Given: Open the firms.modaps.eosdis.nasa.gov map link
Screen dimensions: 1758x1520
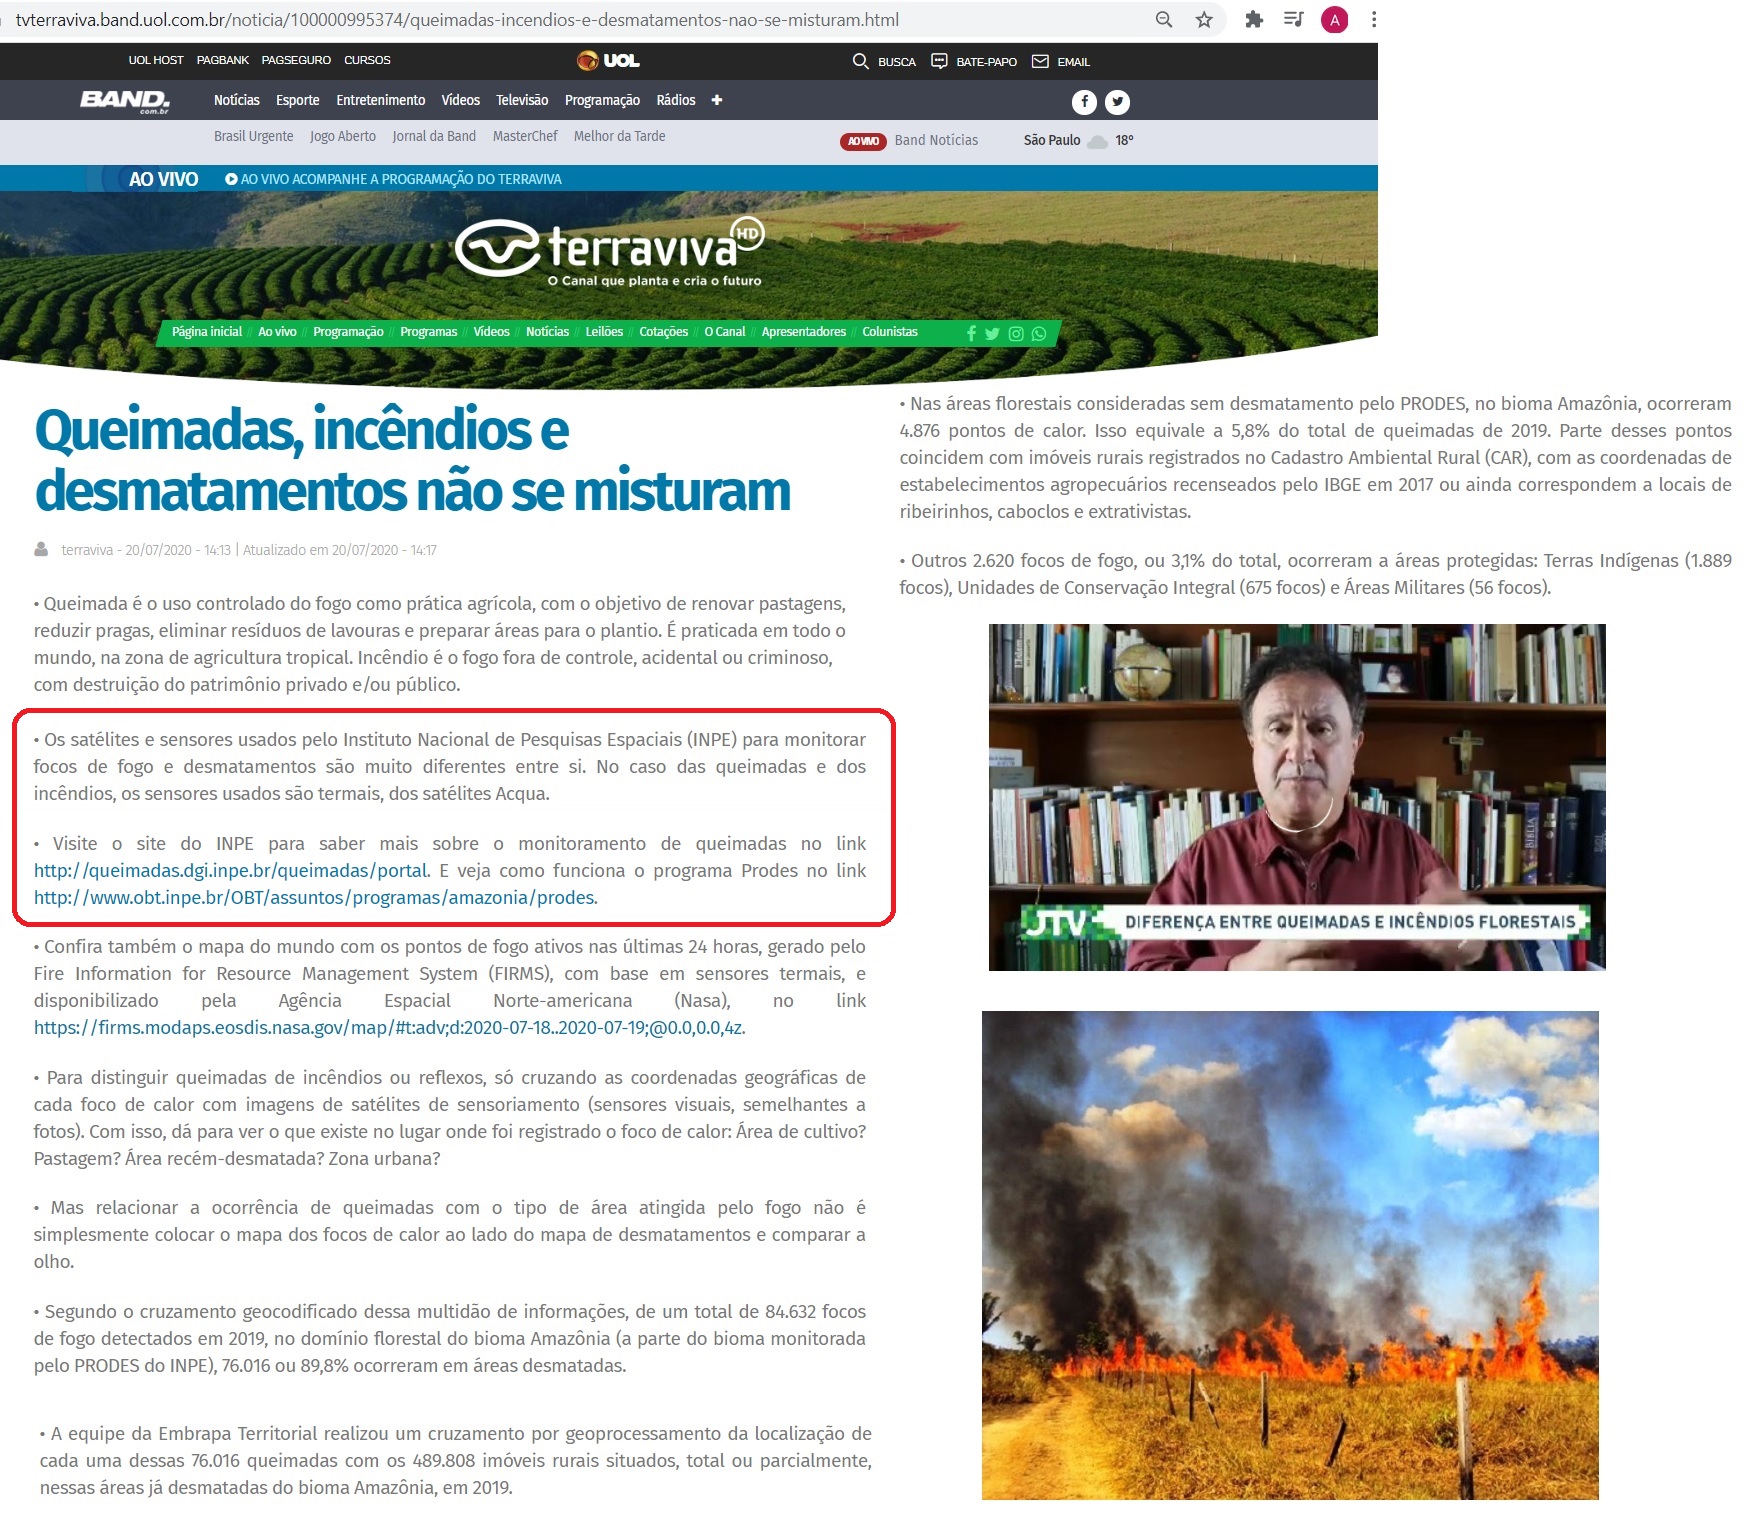Looking at the screenshot, I should [390, 1028].
